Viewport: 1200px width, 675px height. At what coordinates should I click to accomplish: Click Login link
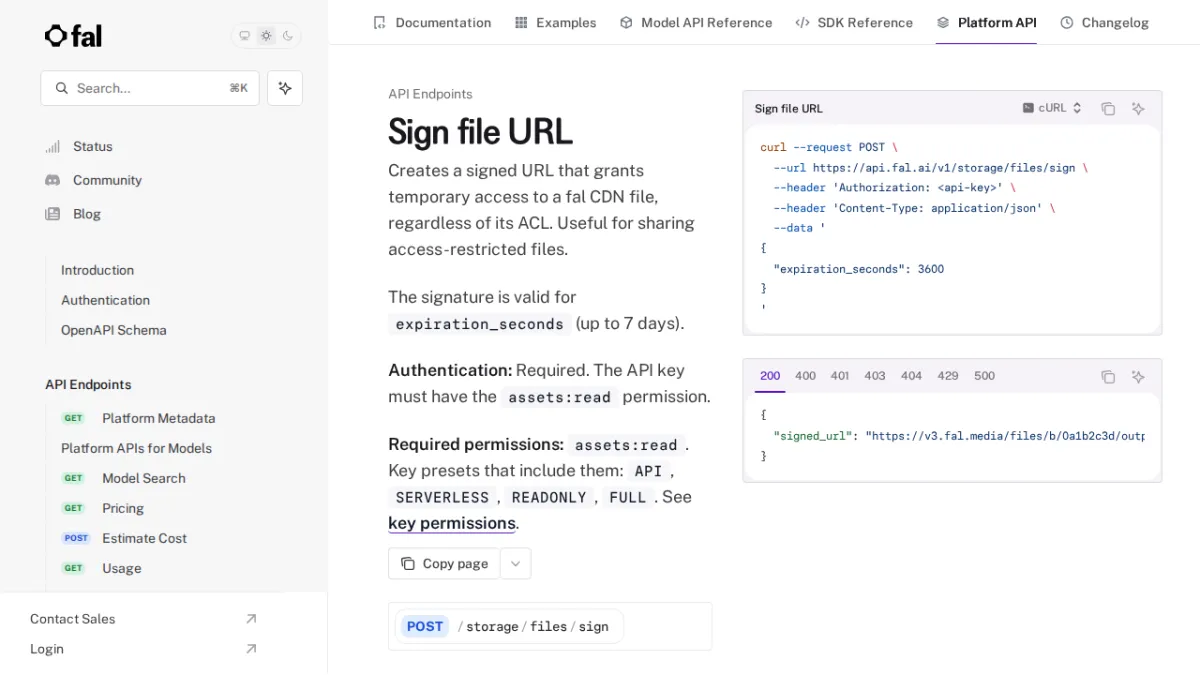[47, 649]
